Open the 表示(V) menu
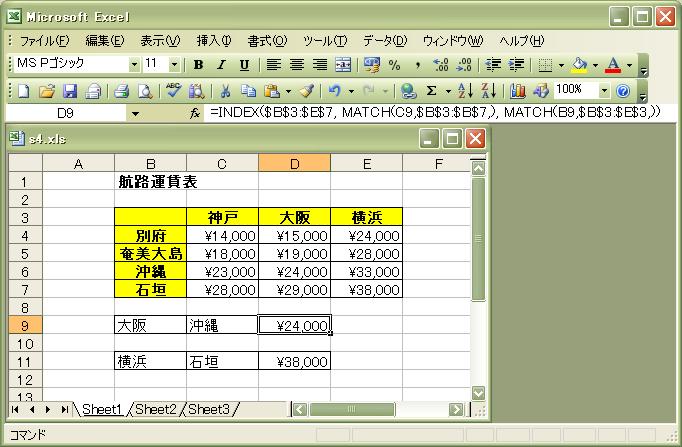 [x=160, y=41]
